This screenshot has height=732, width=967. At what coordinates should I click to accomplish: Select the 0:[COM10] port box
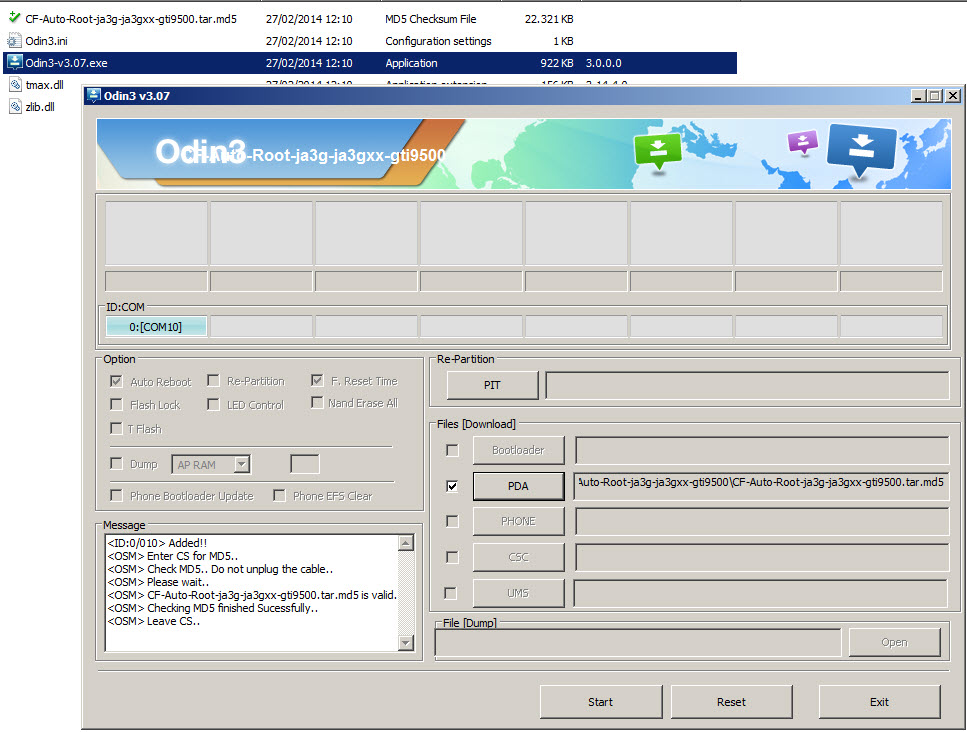point(156,325)
